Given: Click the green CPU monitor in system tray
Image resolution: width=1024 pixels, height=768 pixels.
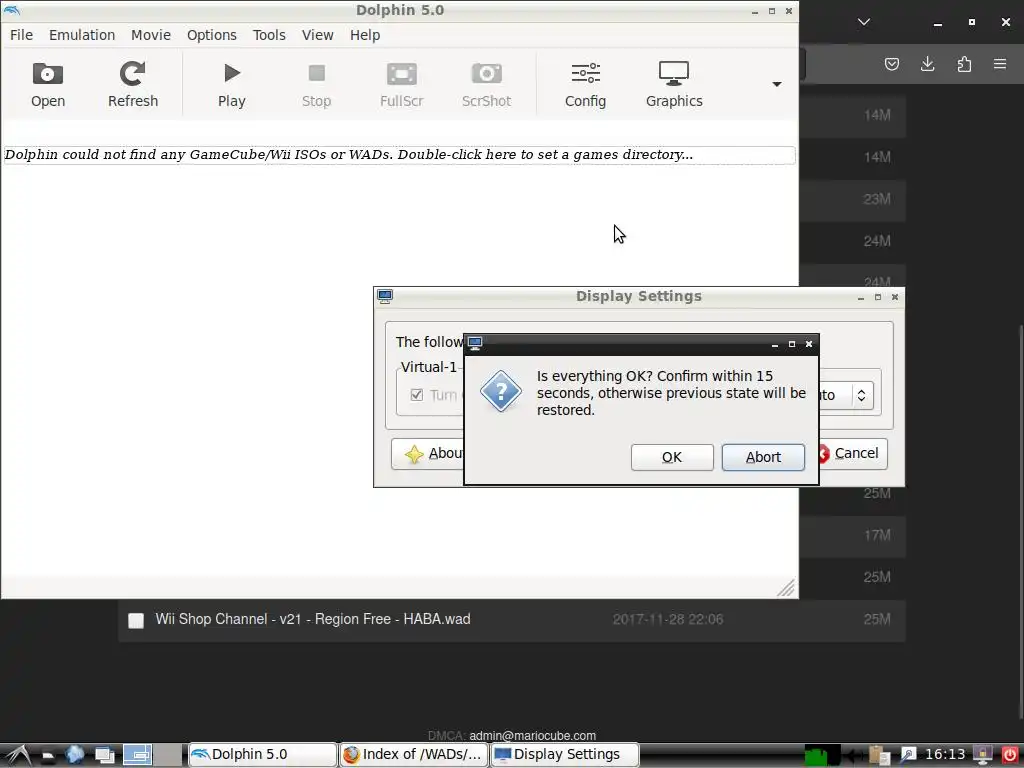Looking at the screenshot, I should coord(822,755).
